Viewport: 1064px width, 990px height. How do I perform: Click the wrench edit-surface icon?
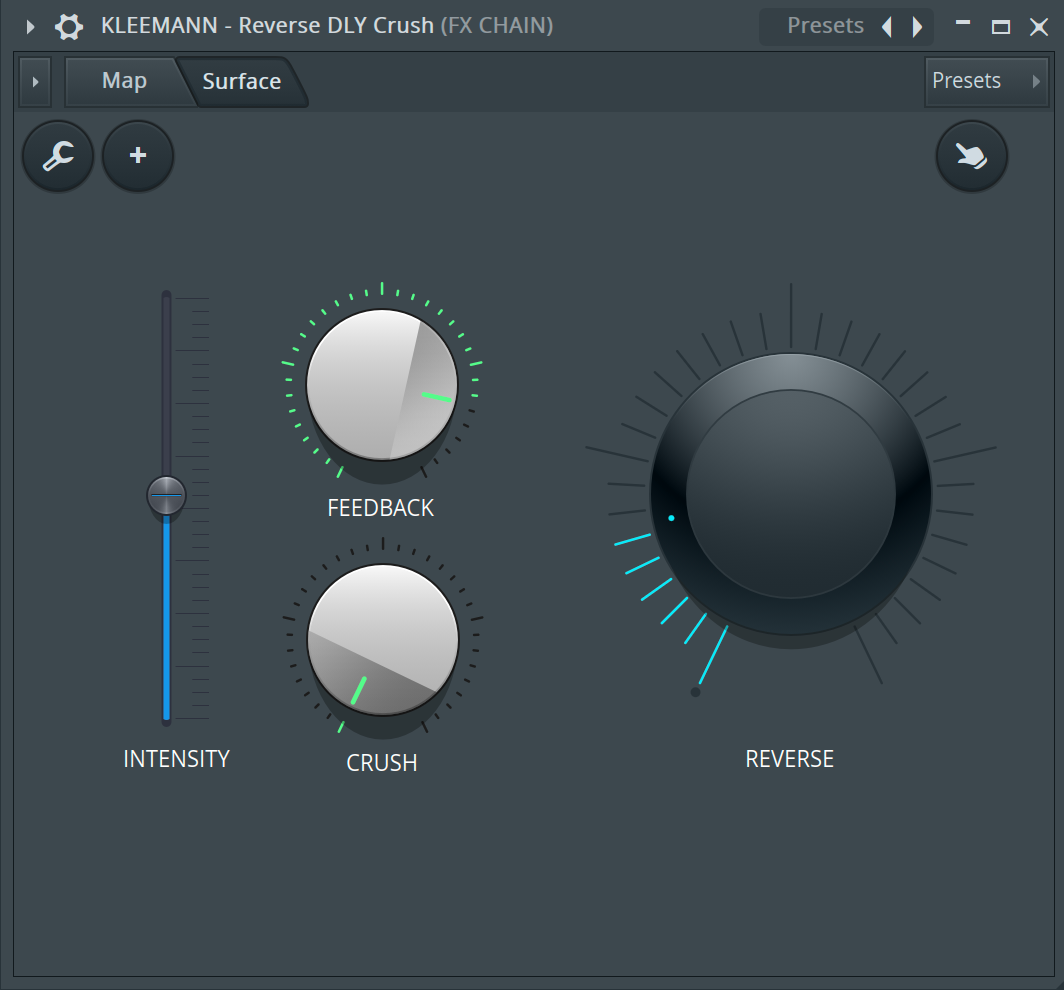coord(58,156)
